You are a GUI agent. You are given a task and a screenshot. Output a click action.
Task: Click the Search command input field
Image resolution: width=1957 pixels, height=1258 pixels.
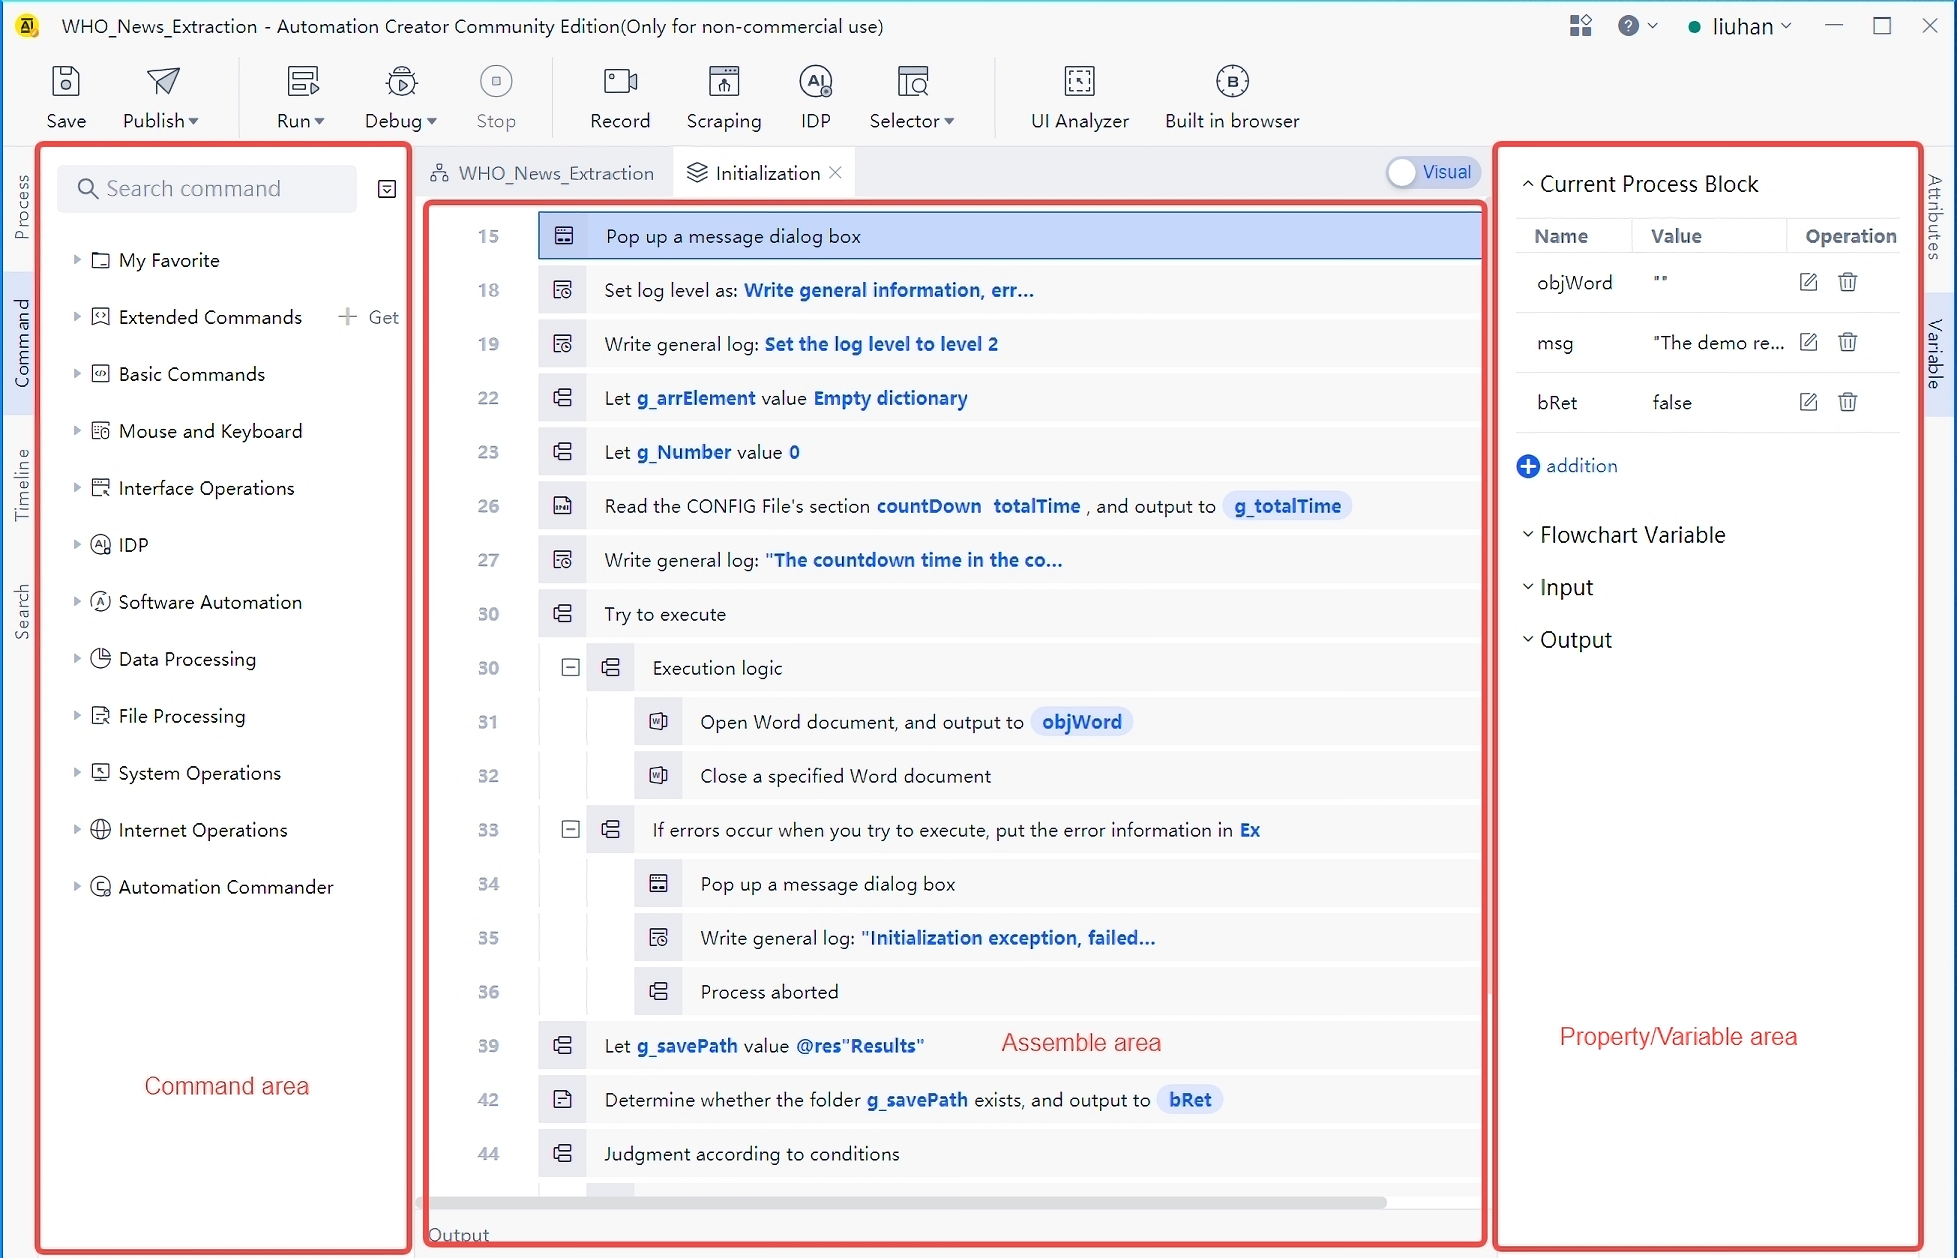207,189
